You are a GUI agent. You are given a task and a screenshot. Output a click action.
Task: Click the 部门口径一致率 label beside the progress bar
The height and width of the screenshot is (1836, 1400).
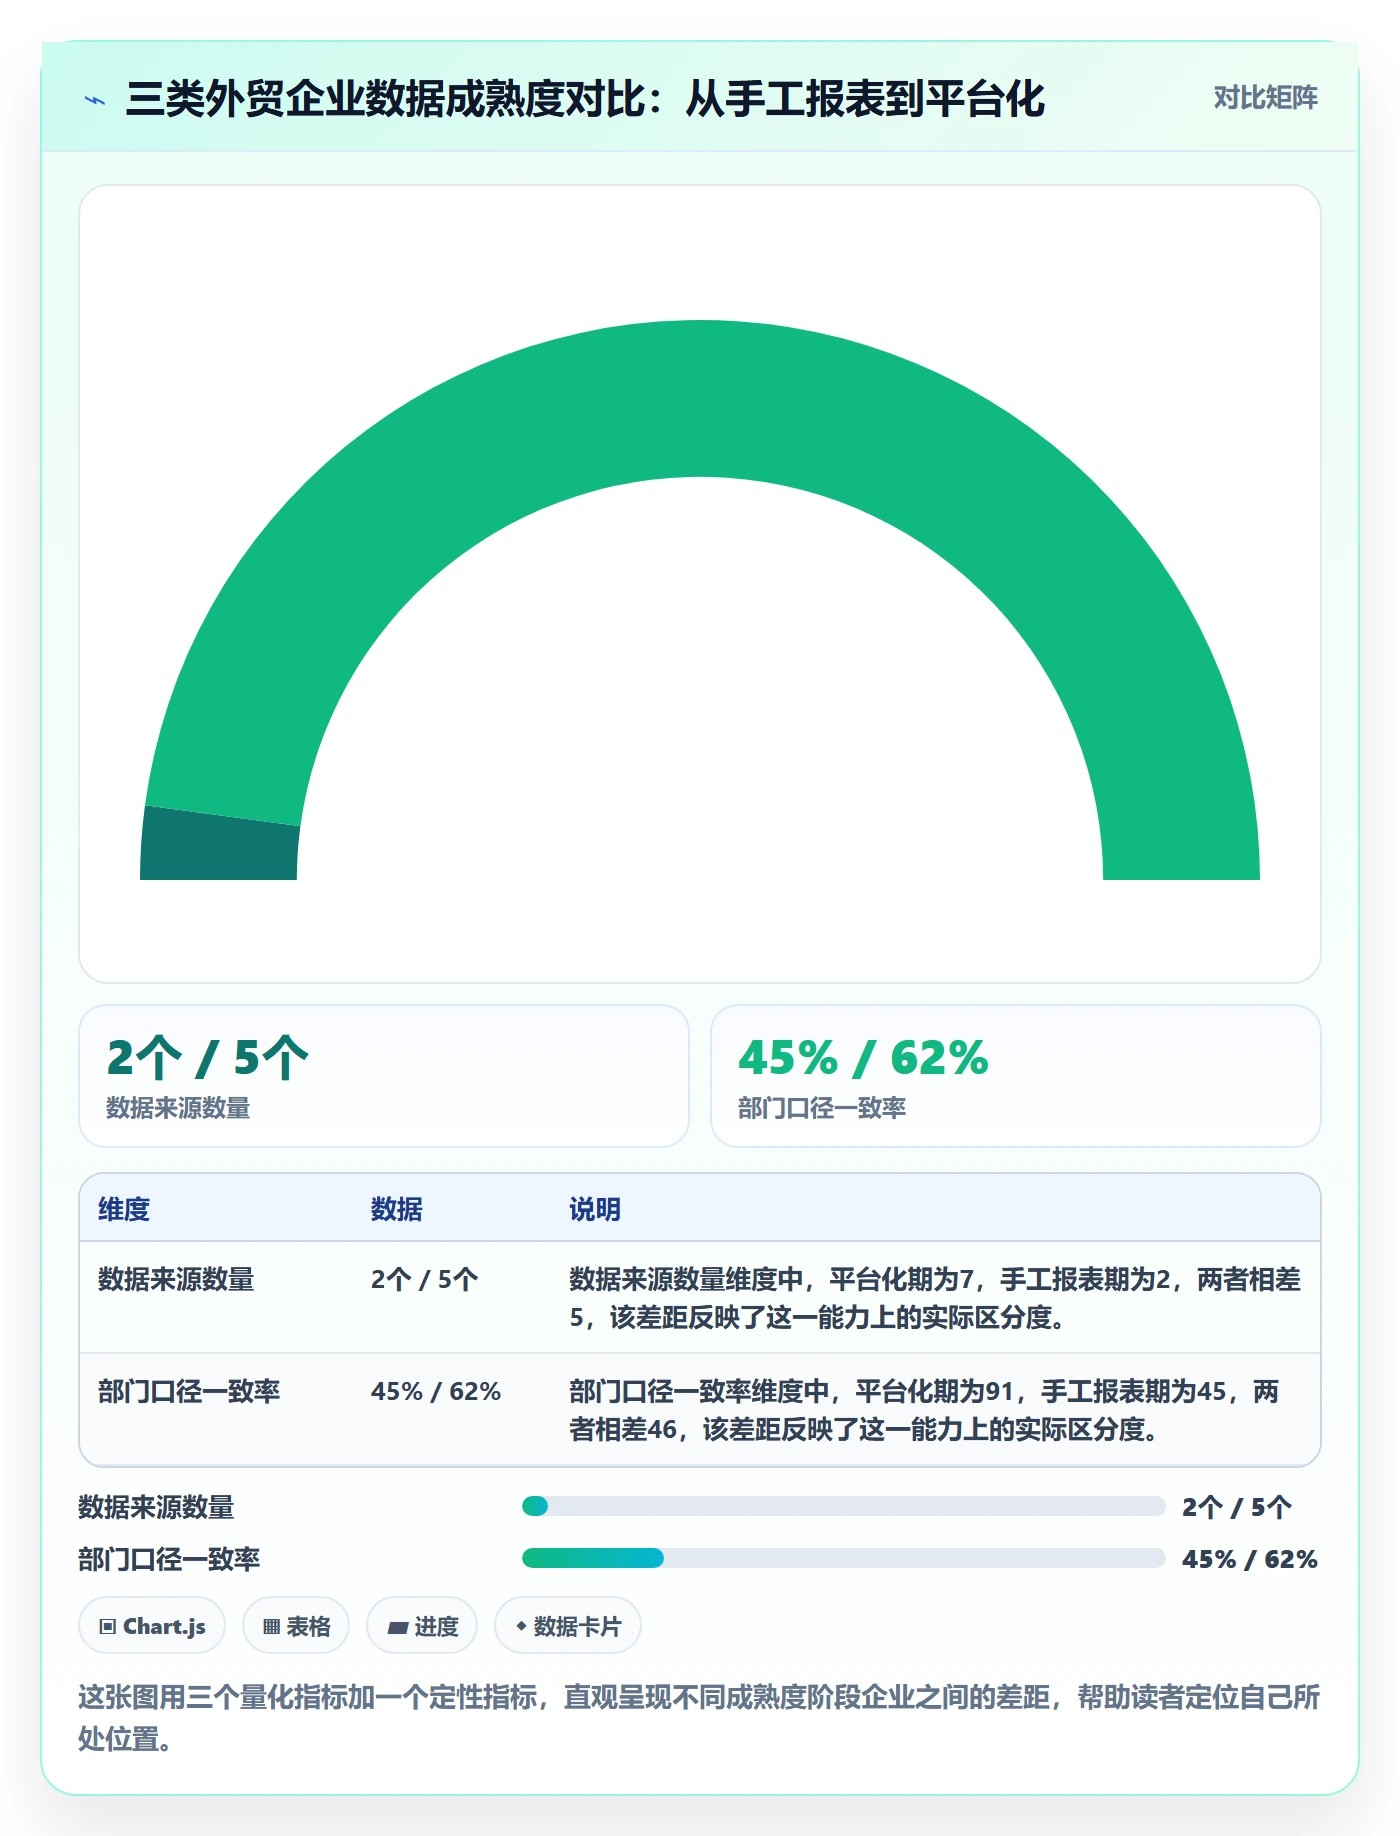169,1559
